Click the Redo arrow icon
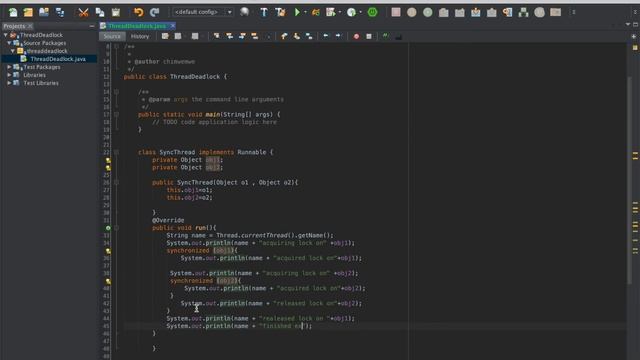 pos(154,12)
